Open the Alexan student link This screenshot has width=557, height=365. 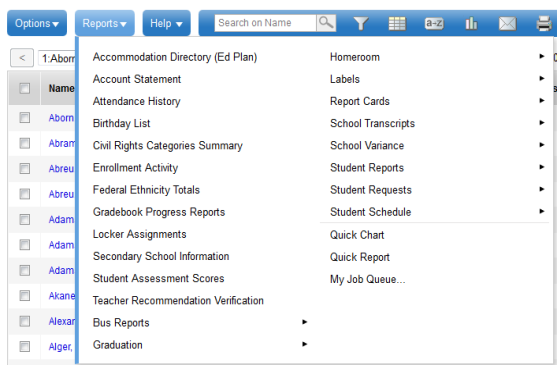click(62, 321)
